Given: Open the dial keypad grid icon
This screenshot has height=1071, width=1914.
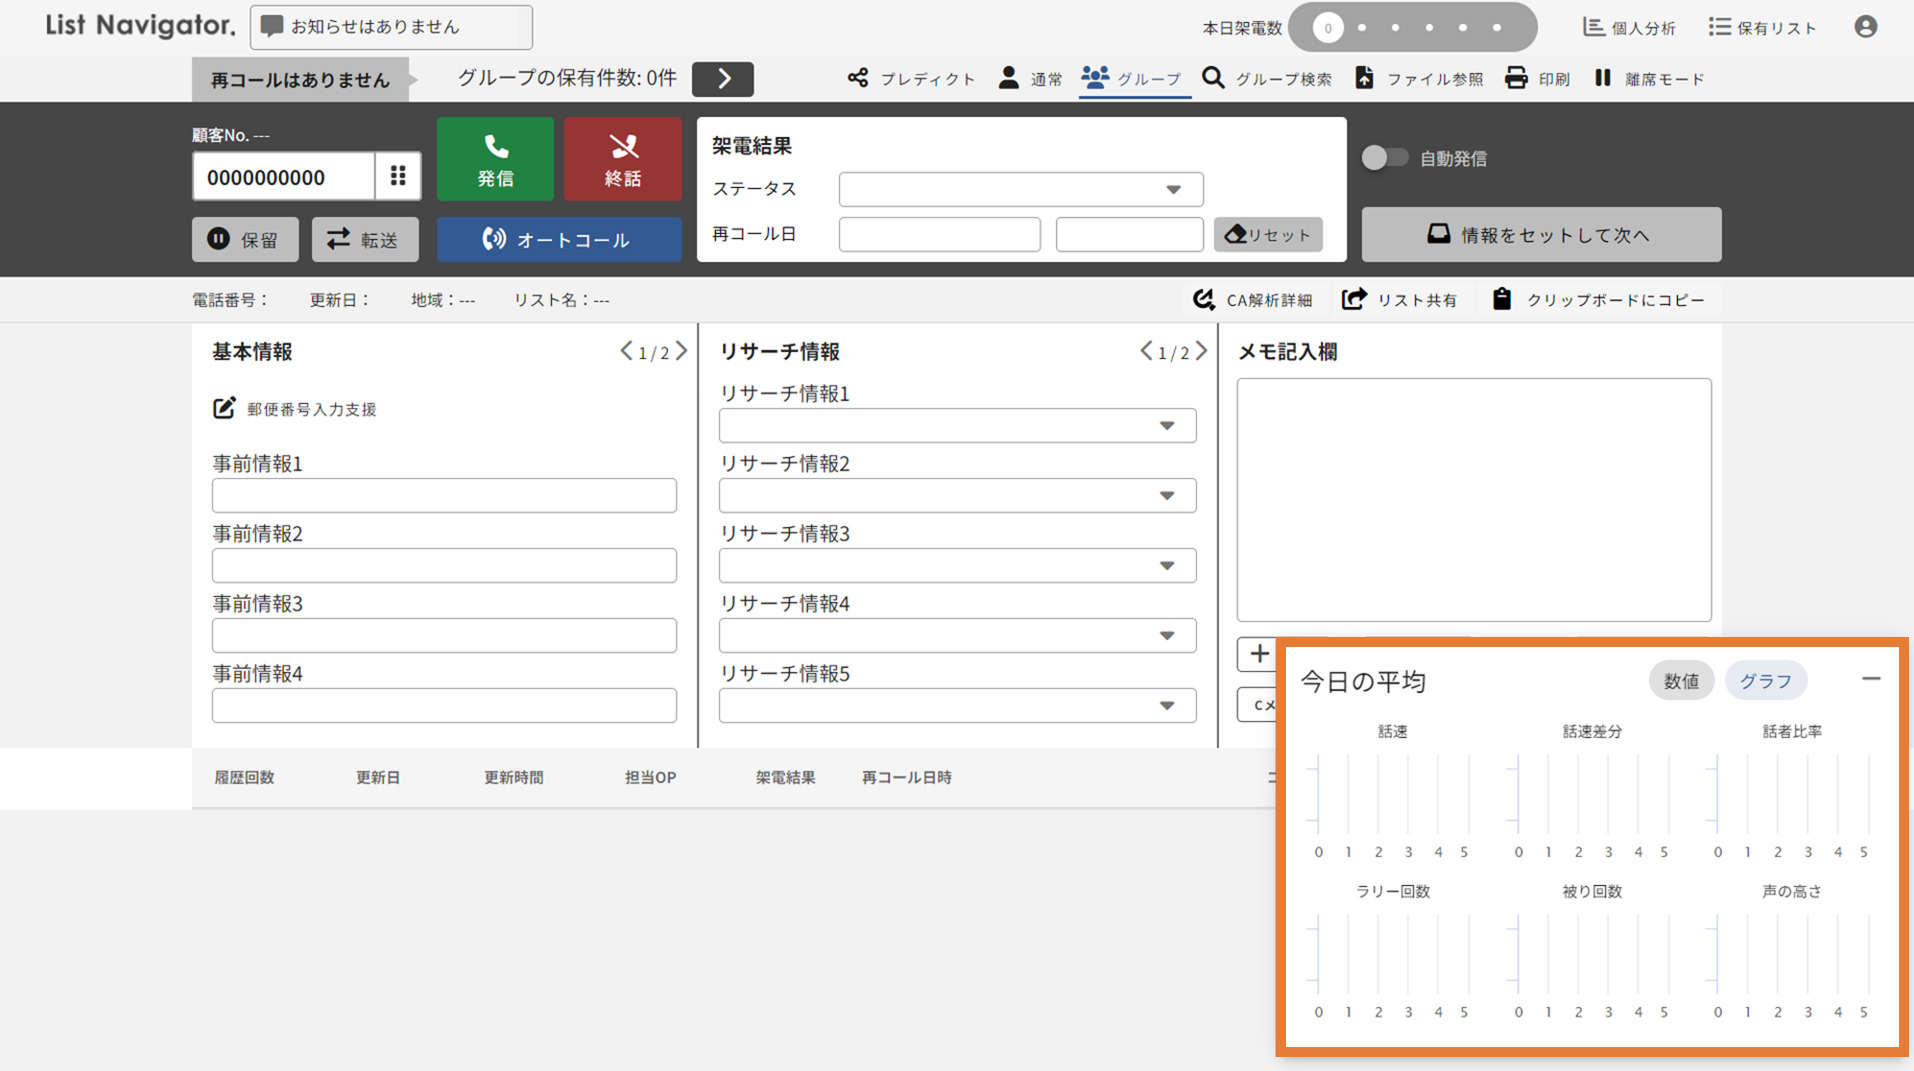Looking at the screenshot, I should [x=398, y=176].
